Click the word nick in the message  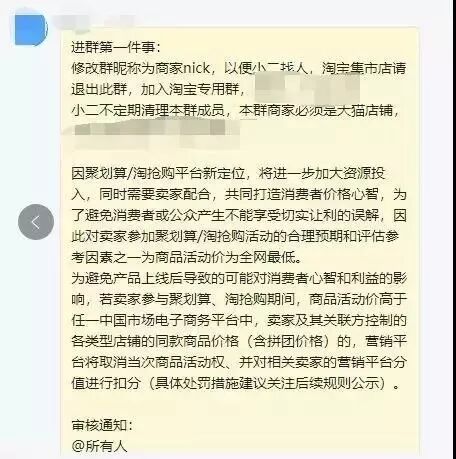pyautogui.click(x=197, y=68)
